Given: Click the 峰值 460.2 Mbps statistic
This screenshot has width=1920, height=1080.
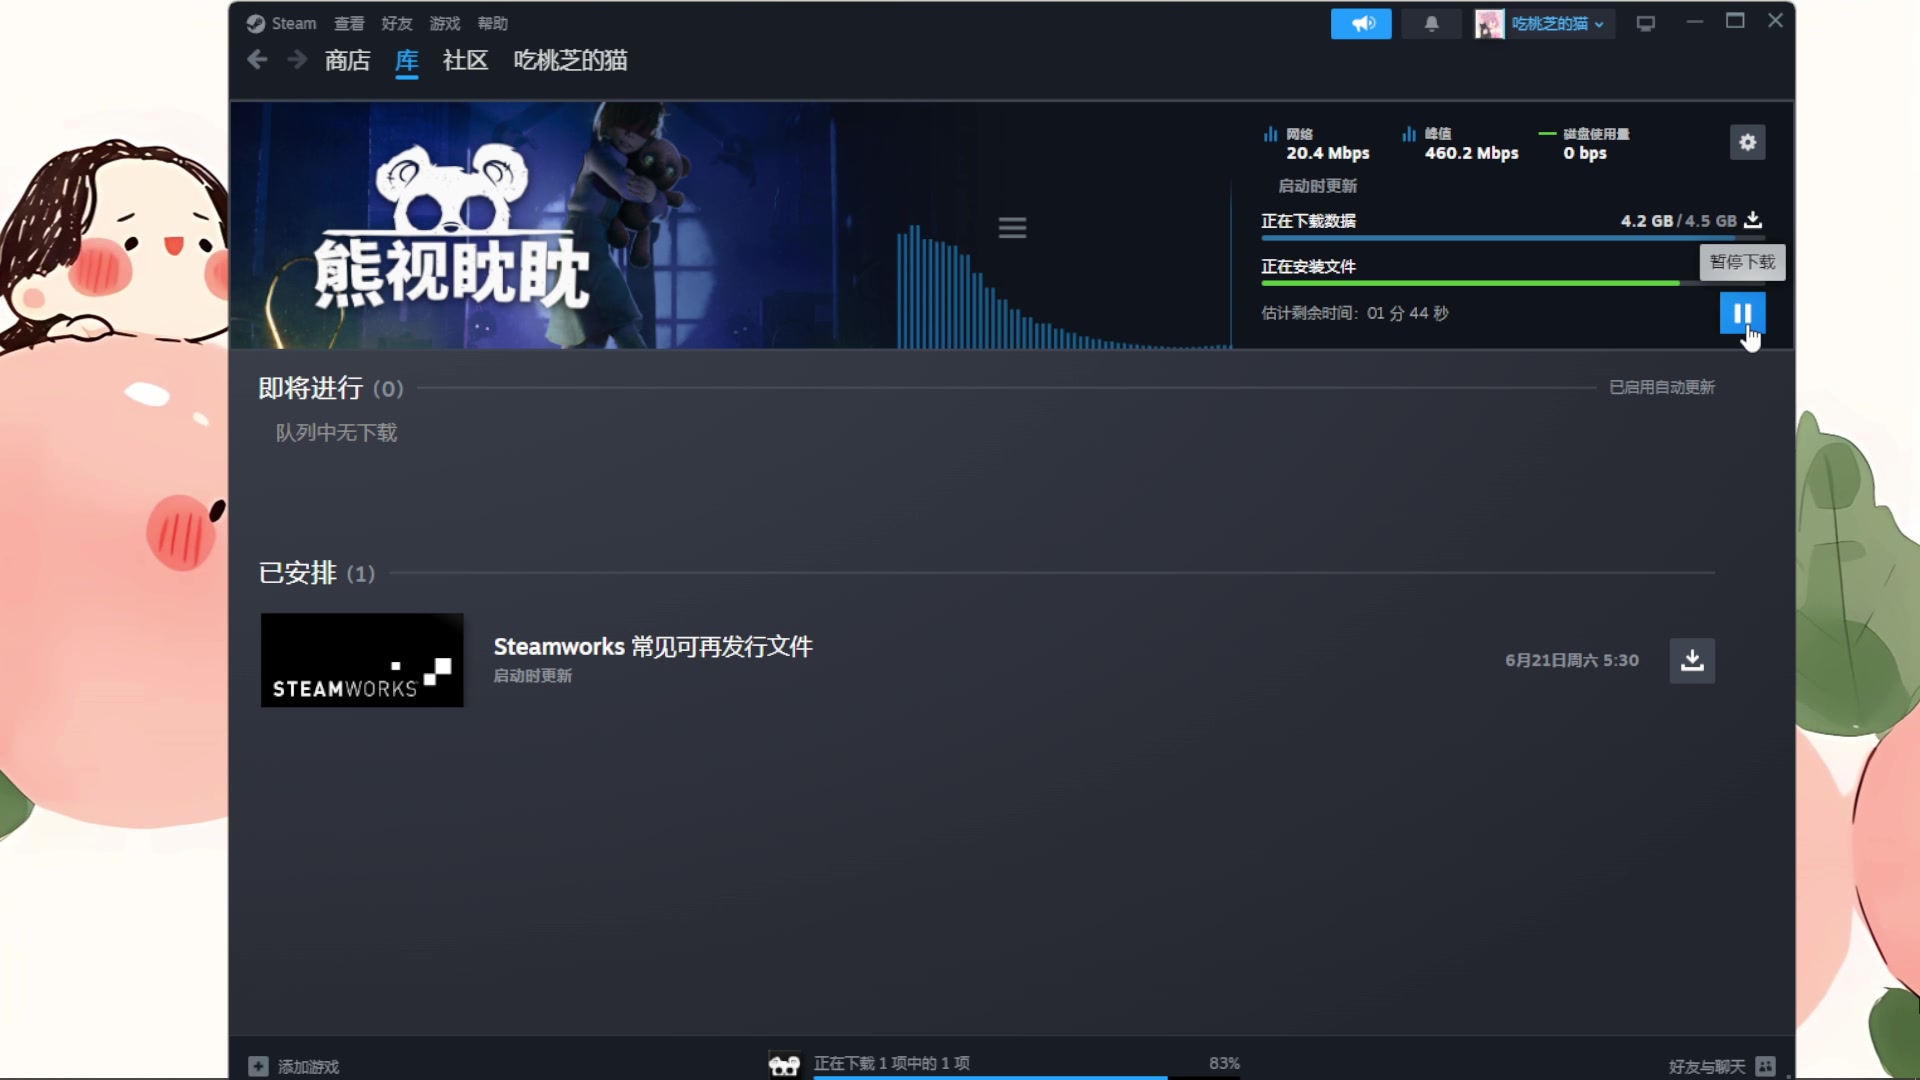Looking at the screenshot, I should [x=1461, y=144].
